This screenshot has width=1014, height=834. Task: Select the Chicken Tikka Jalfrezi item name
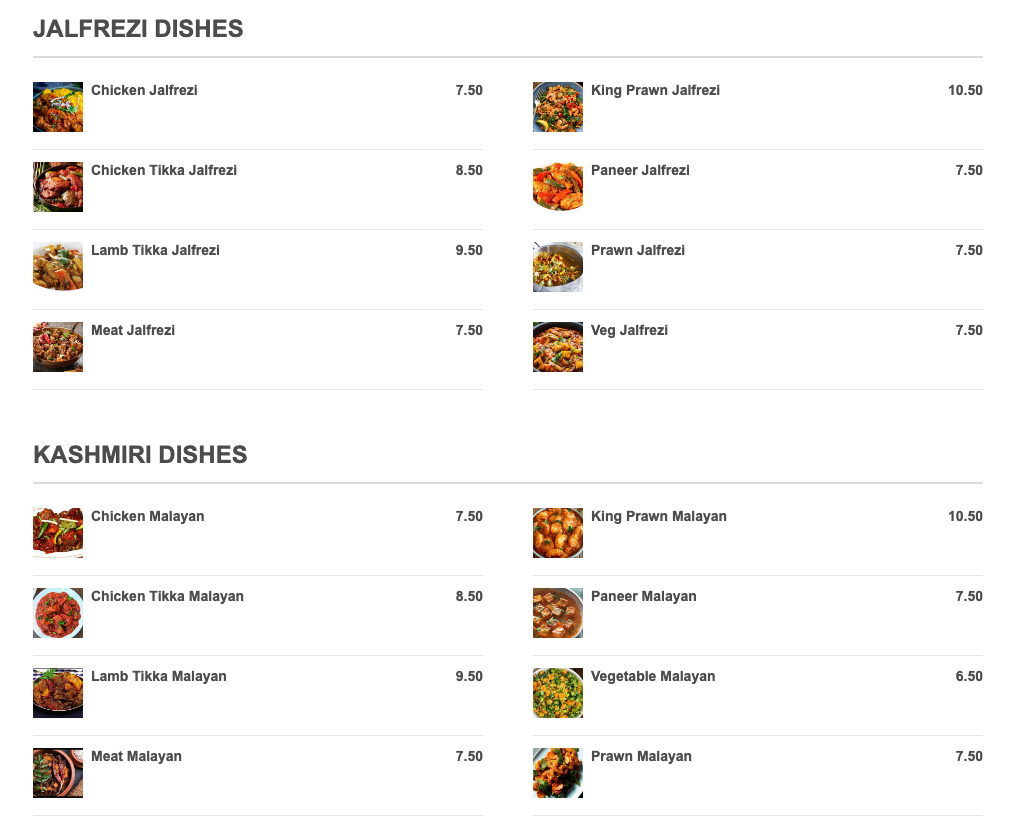coord(164,170)
